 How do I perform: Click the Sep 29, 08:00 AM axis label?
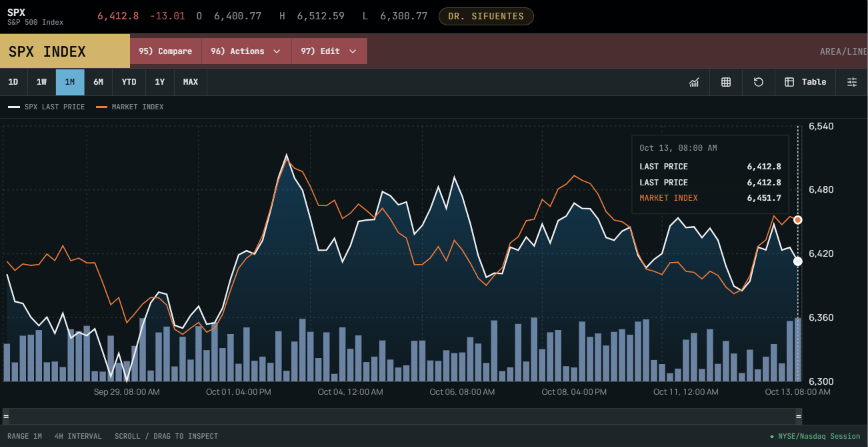pyautogui.click(x=127, y=392)
